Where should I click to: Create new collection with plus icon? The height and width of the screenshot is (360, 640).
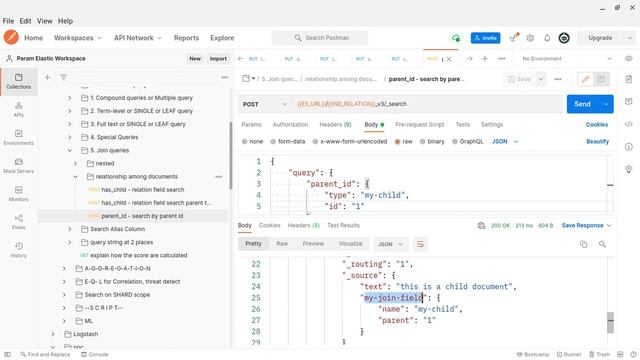(47, 77)
